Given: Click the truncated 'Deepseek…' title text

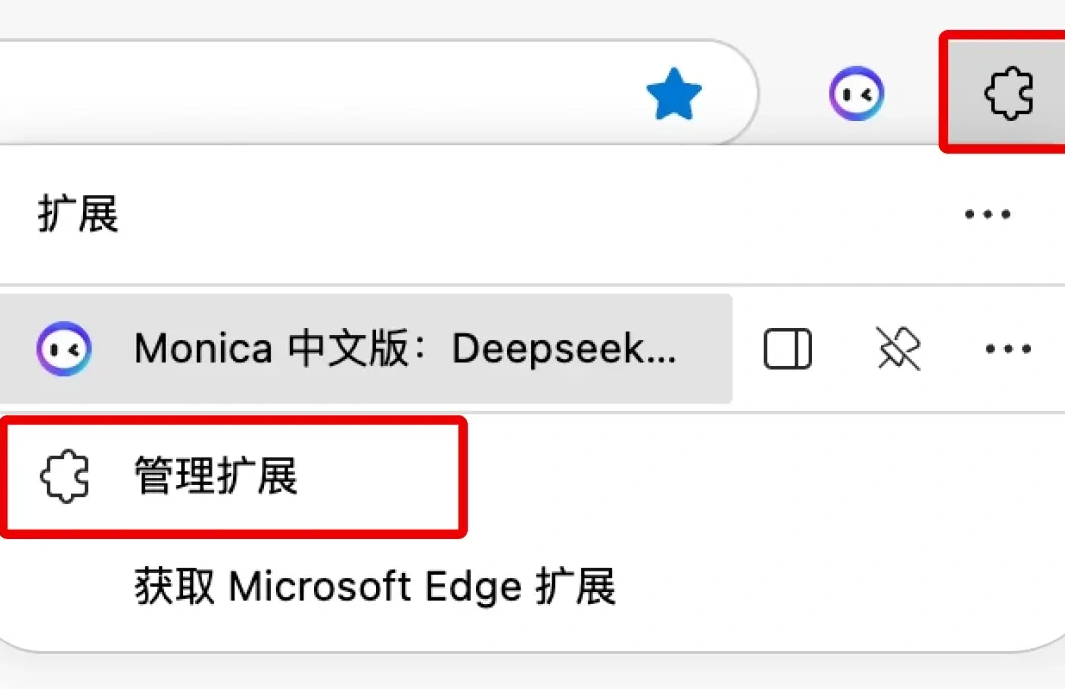Looking at the screenshot, I should (x=564, y=349).
